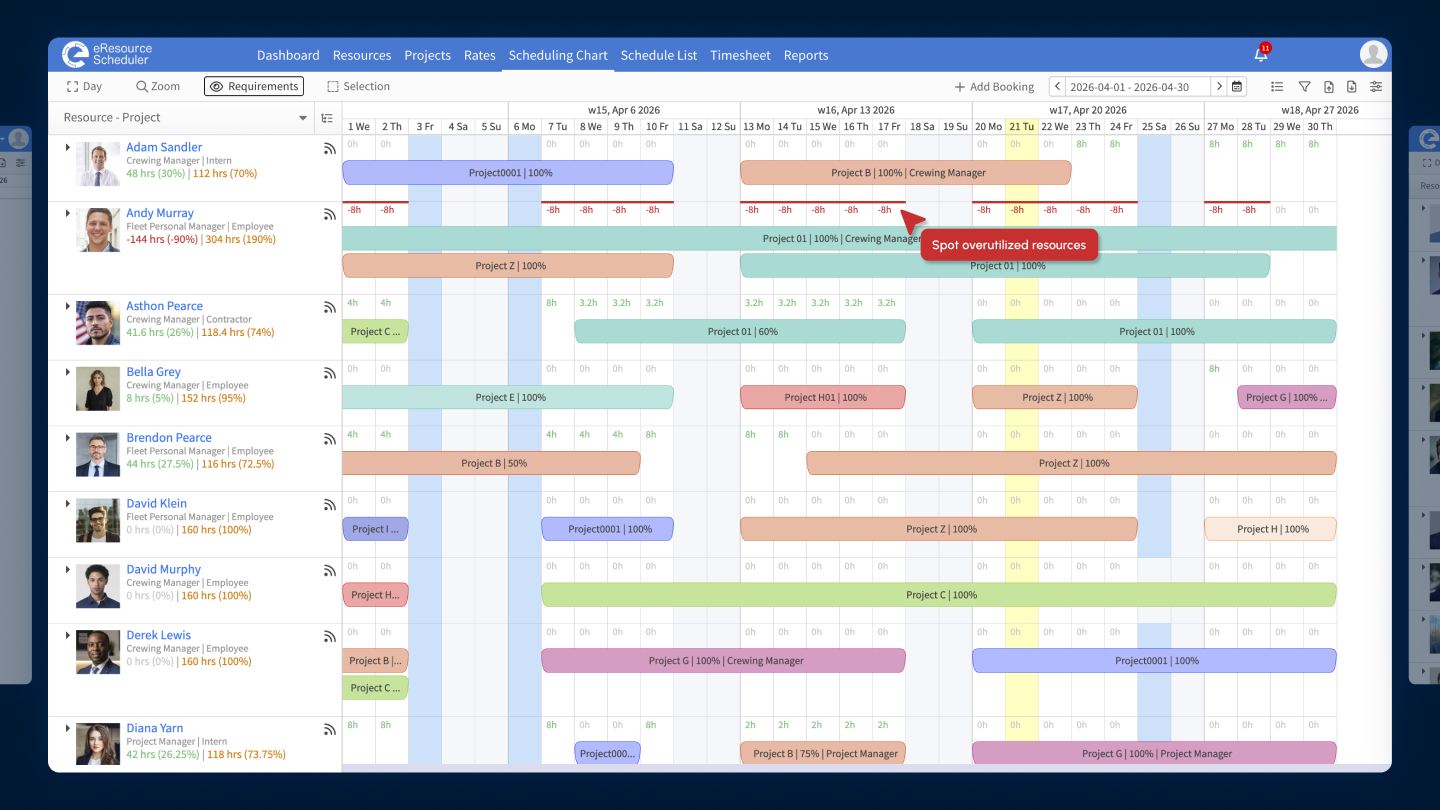Click the Zoom magnifier tool
Viewport: 1440px width, 810px height.
coord(158,87)
